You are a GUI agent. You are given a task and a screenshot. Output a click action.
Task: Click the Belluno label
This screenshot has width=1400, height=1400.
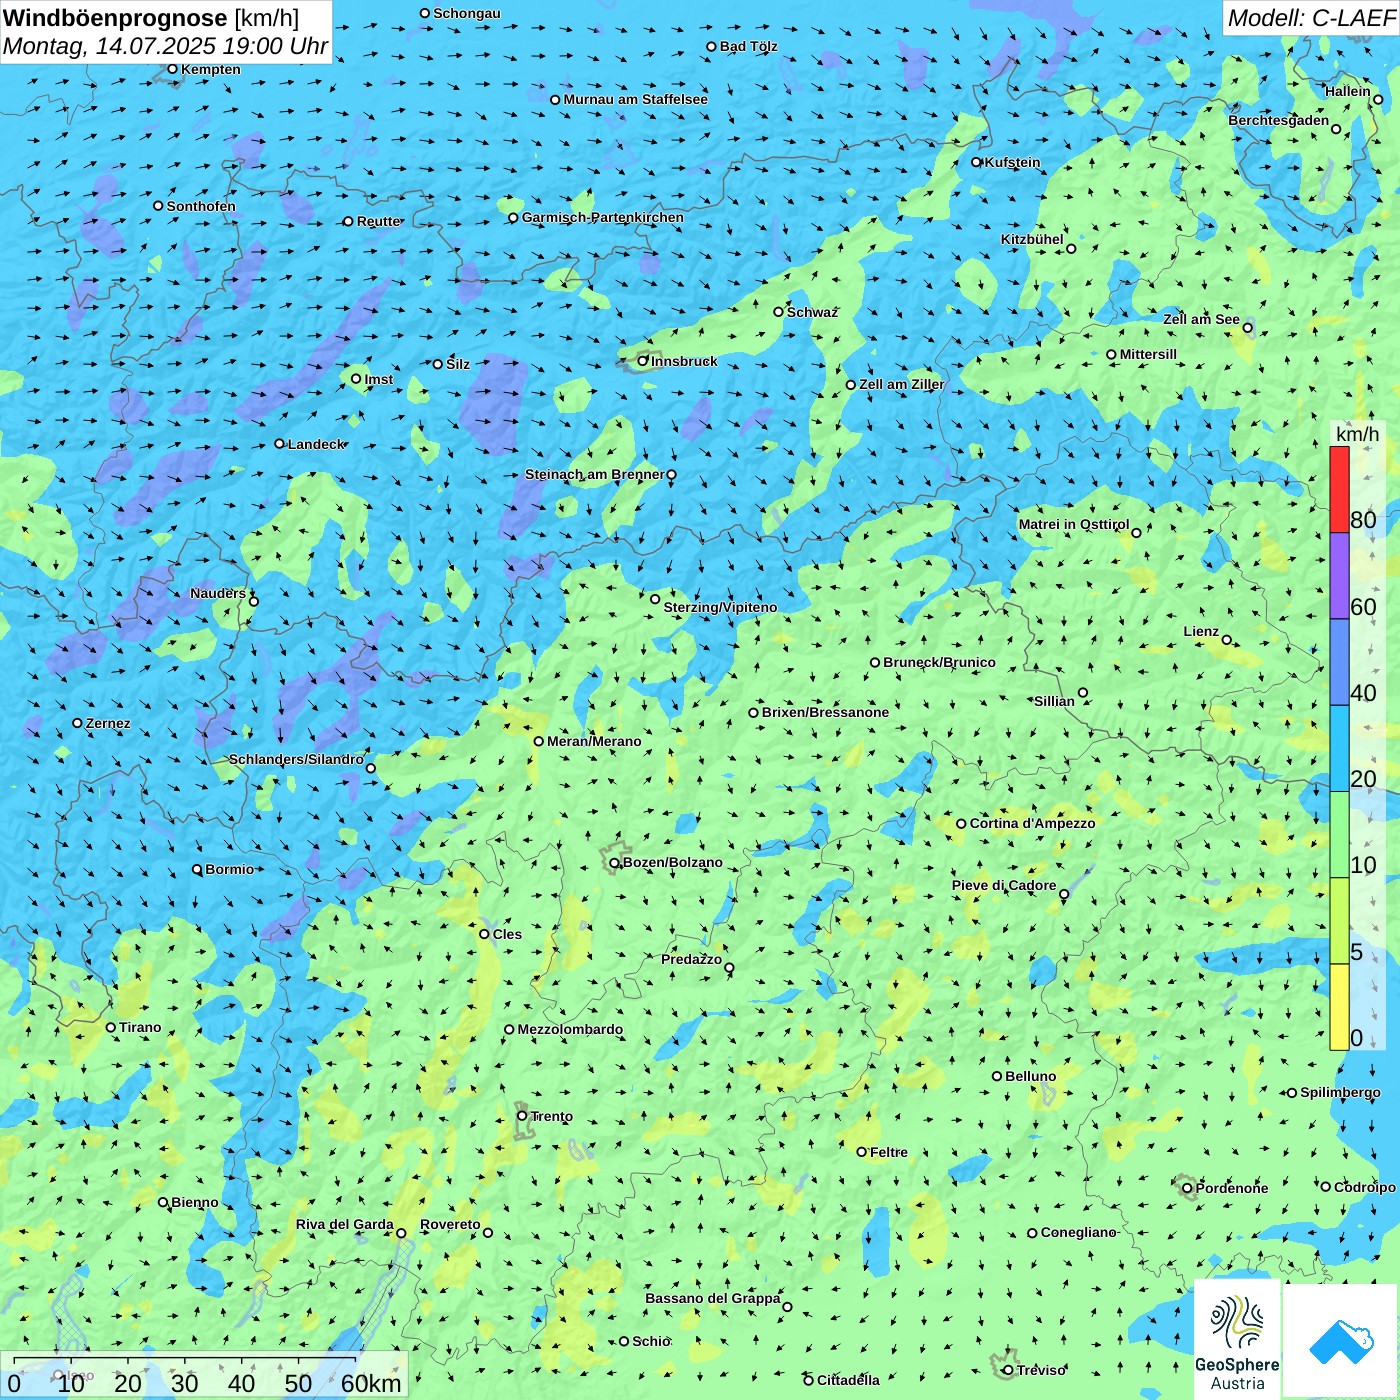[1030, 1076]
